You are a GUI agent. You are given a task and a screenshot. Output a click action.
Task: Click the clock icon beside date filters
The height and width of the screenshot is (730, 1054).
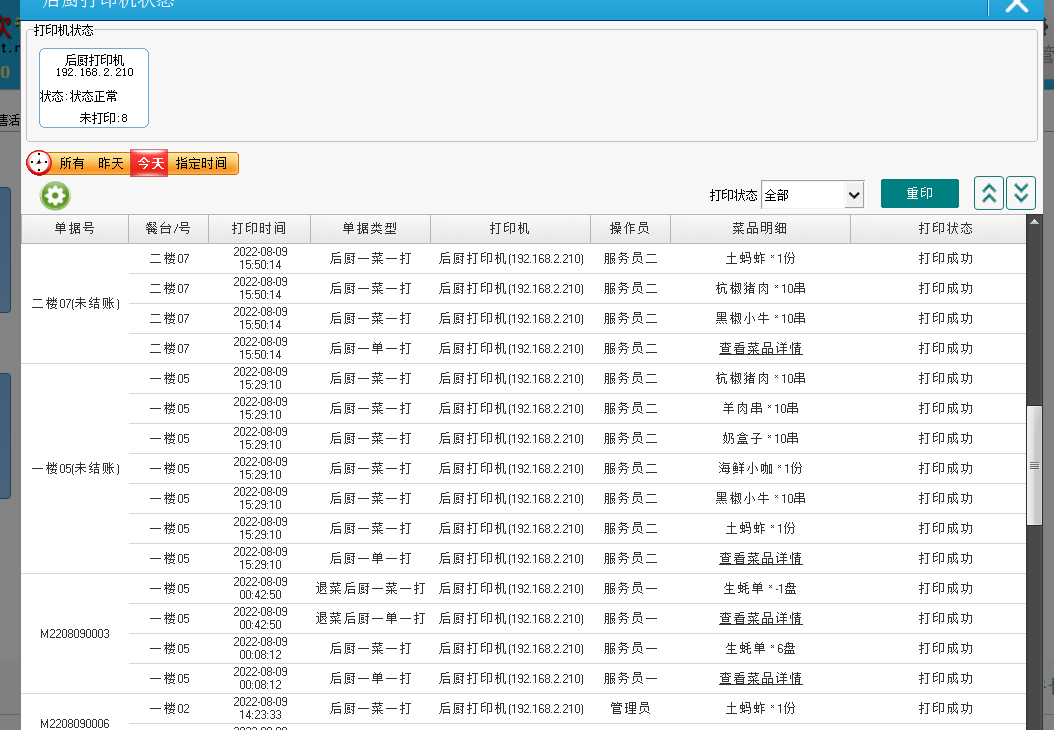click(x=39, y=163)
